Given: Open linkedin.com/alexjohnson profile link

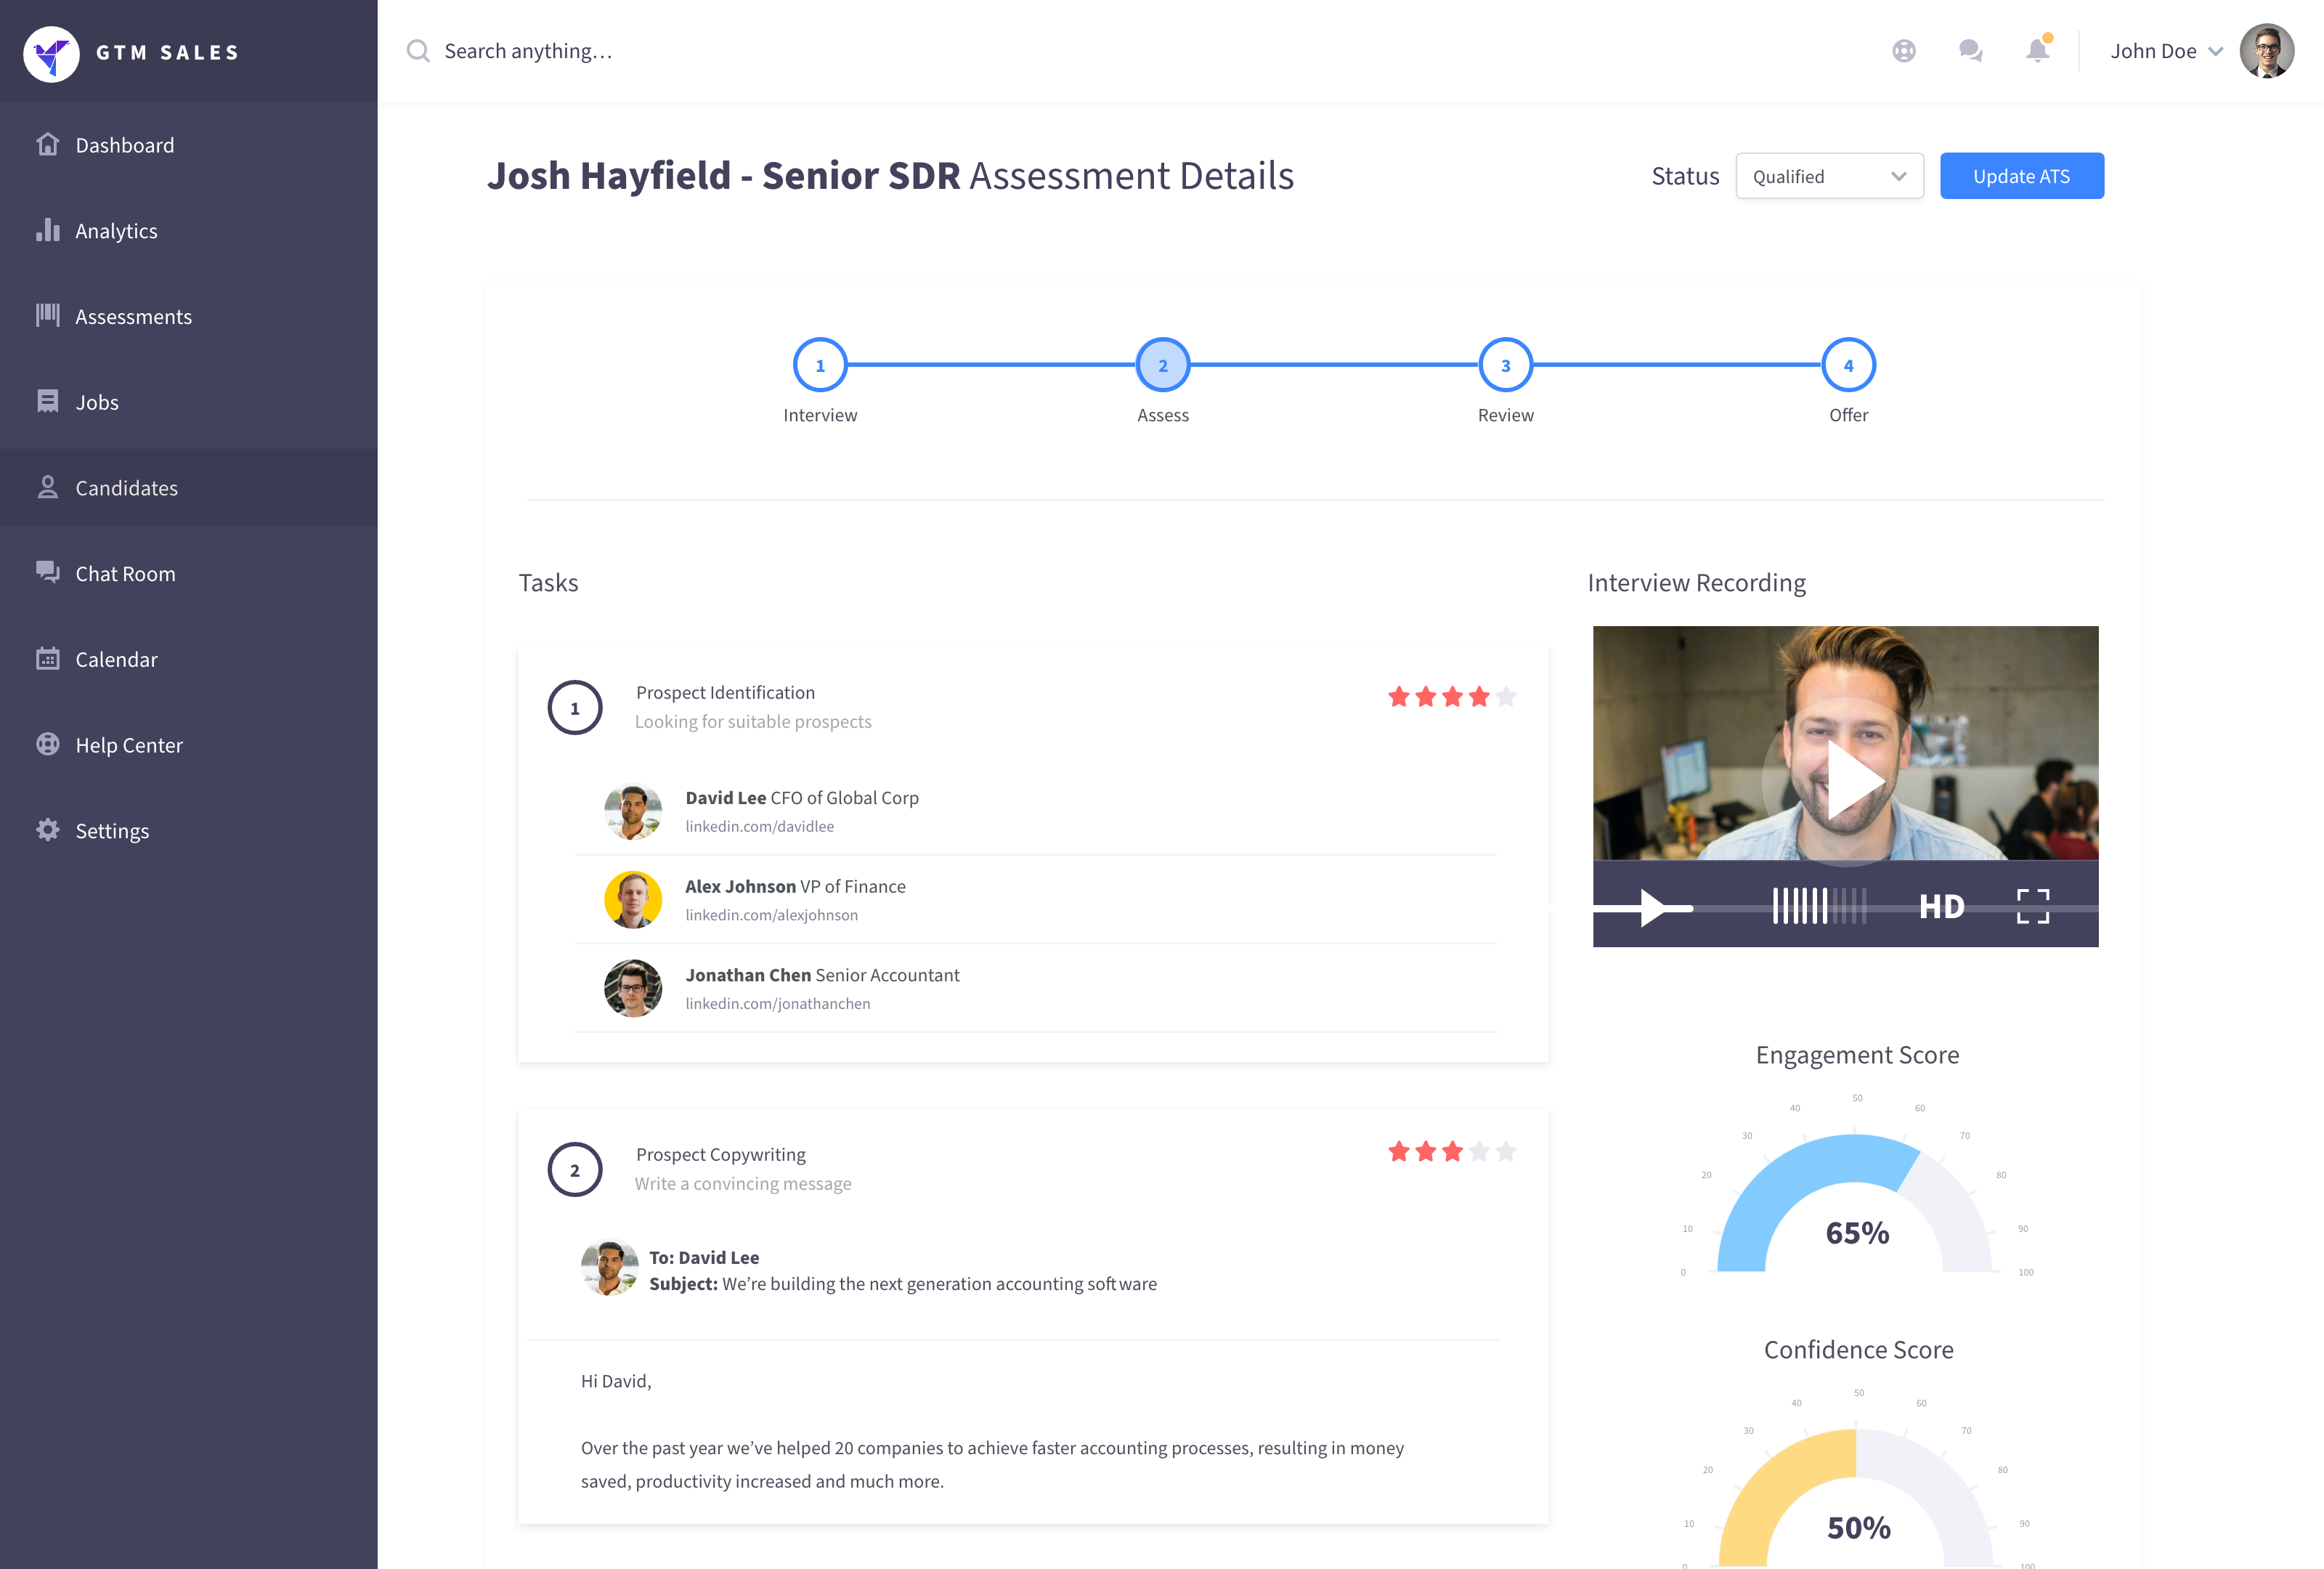Looking at the screenshot, I should [x=771, y=915].
